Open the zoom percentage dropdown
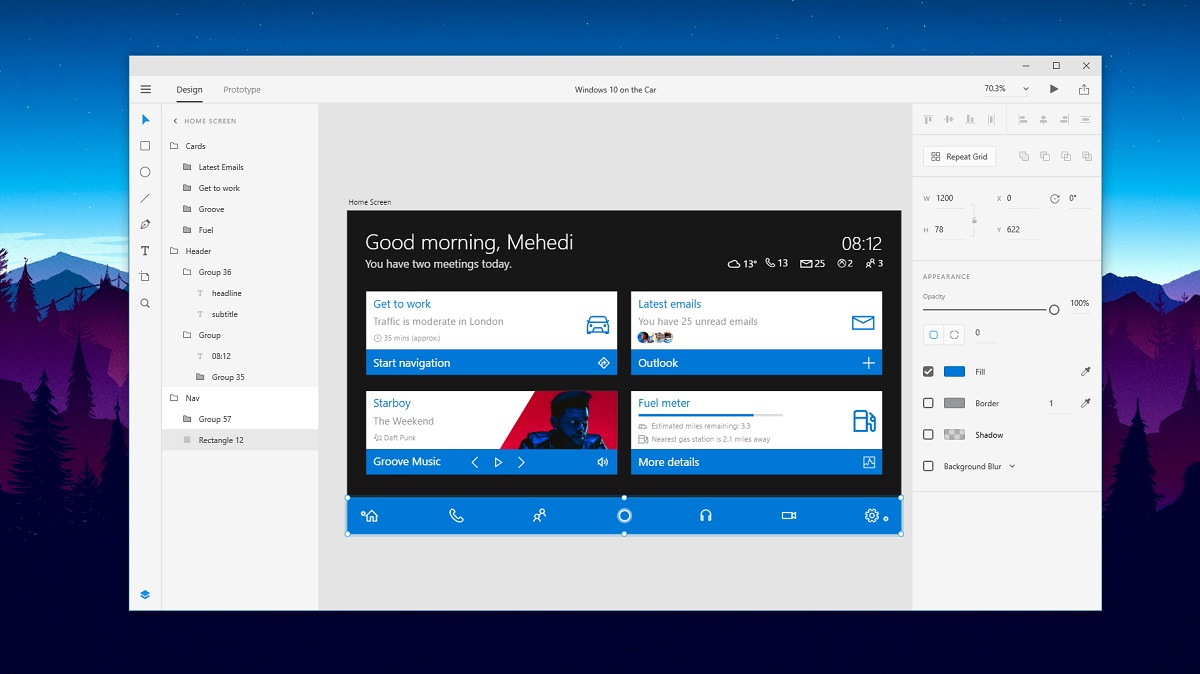Screen dimensions: 1200x674 [1025, 89]
